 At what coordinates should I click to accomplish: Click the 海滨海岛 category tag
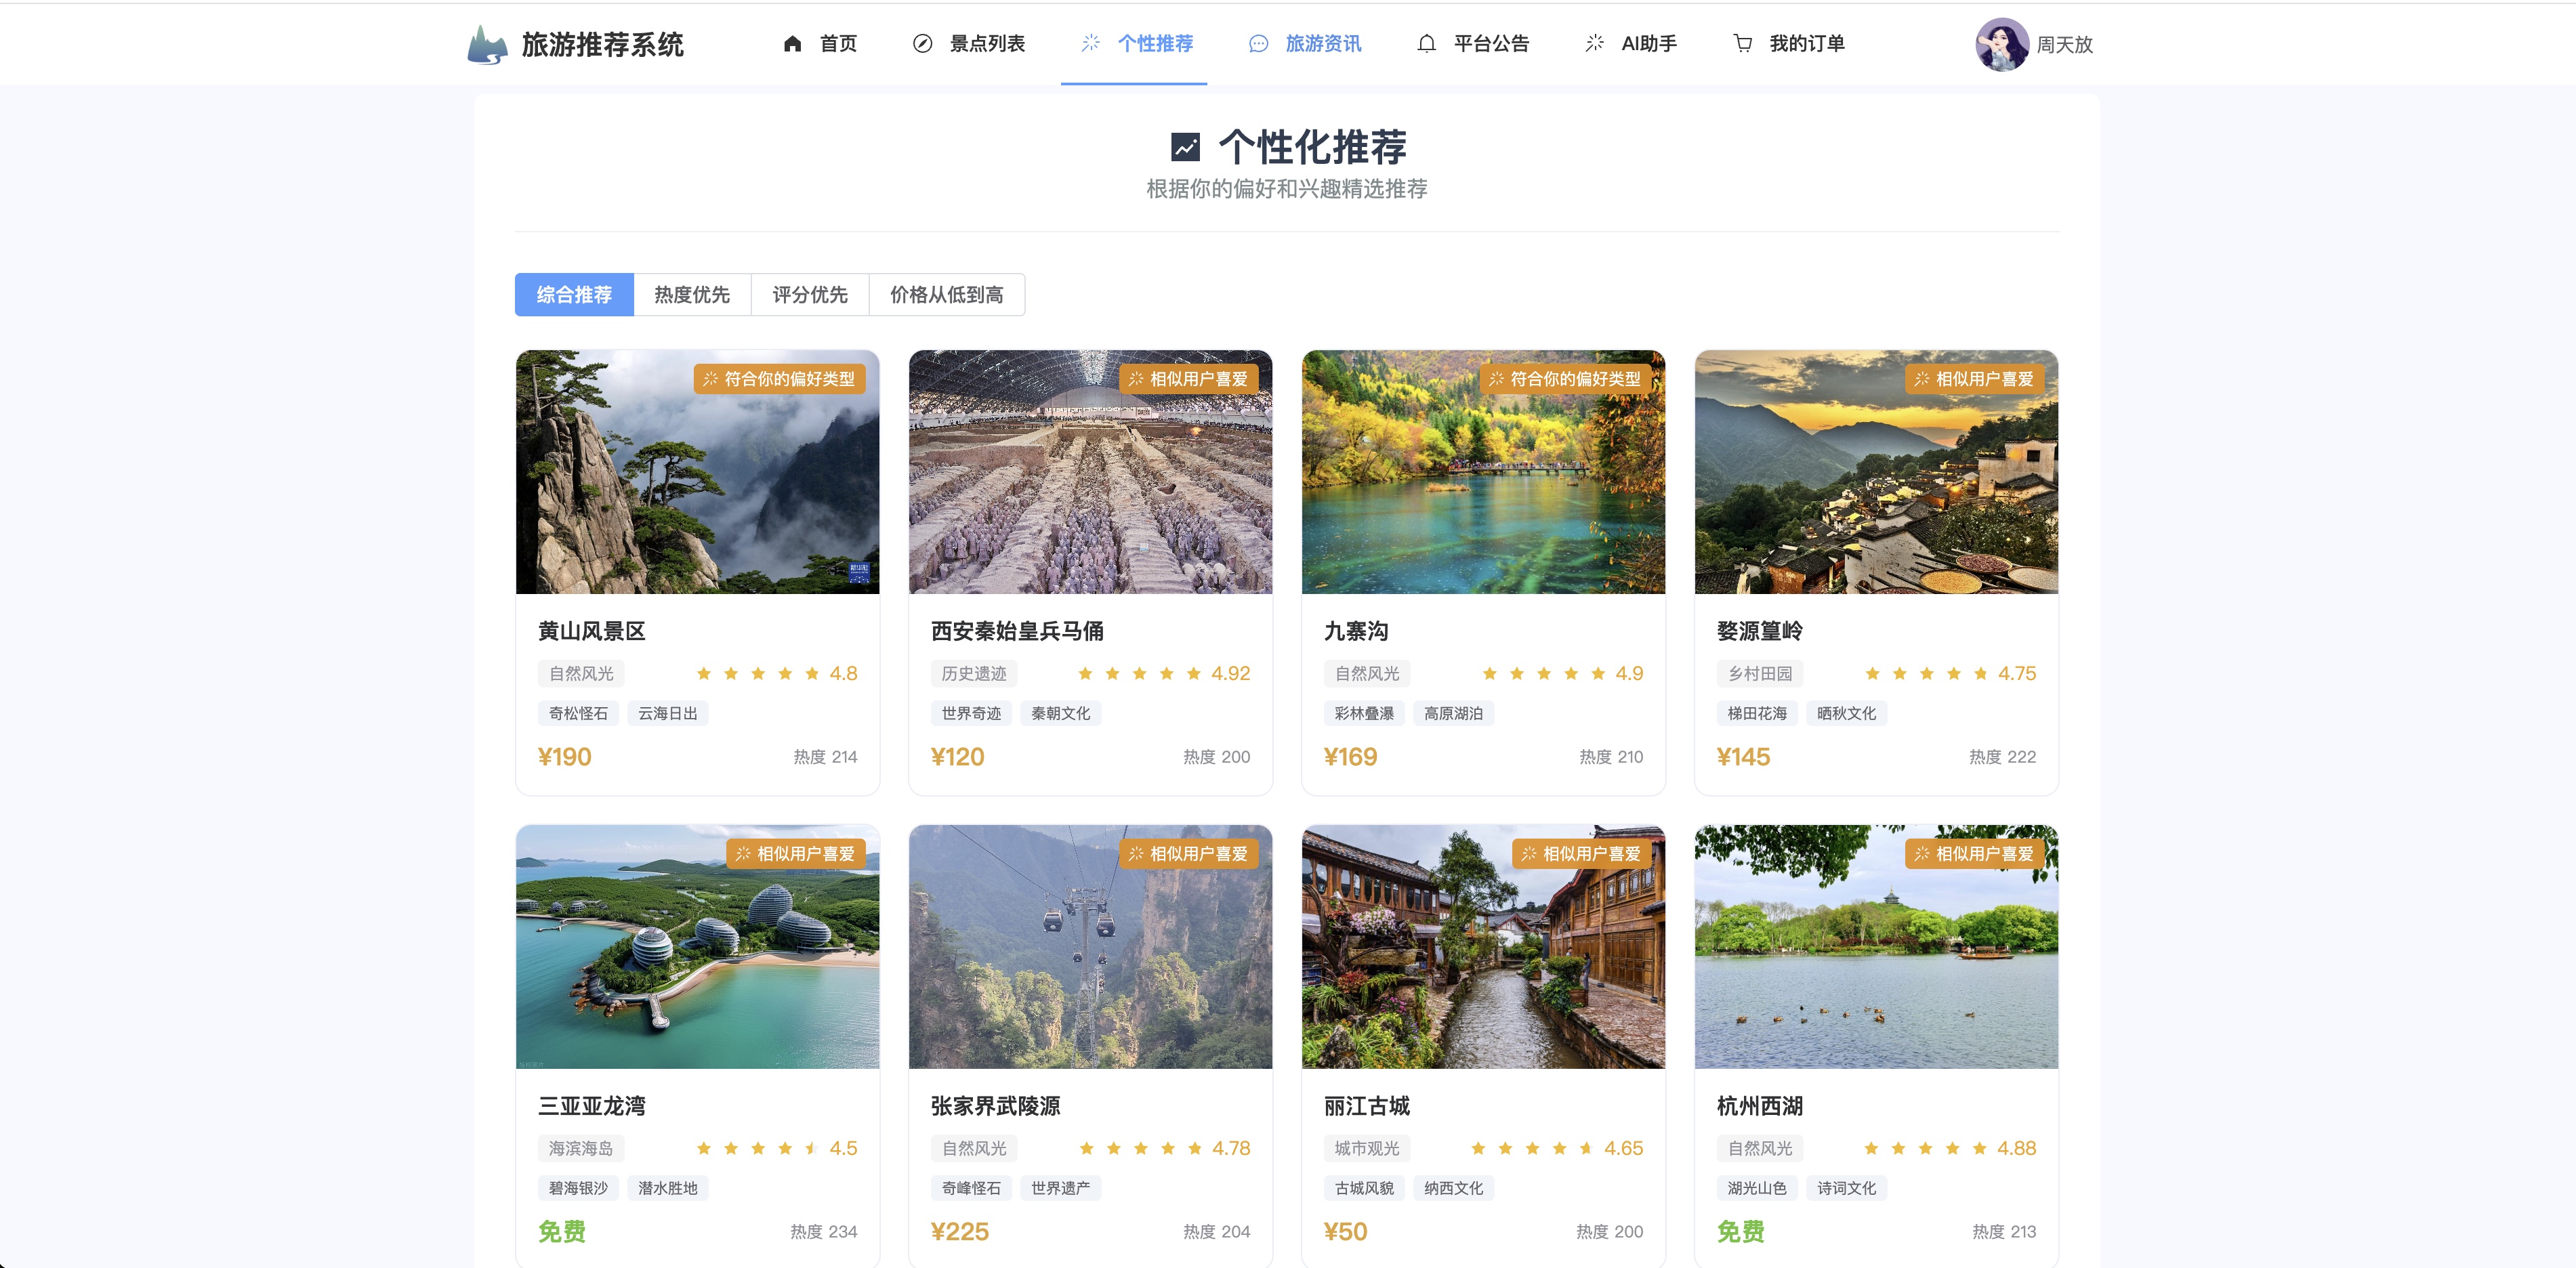pyautogui.click(x=581, y=1149)
